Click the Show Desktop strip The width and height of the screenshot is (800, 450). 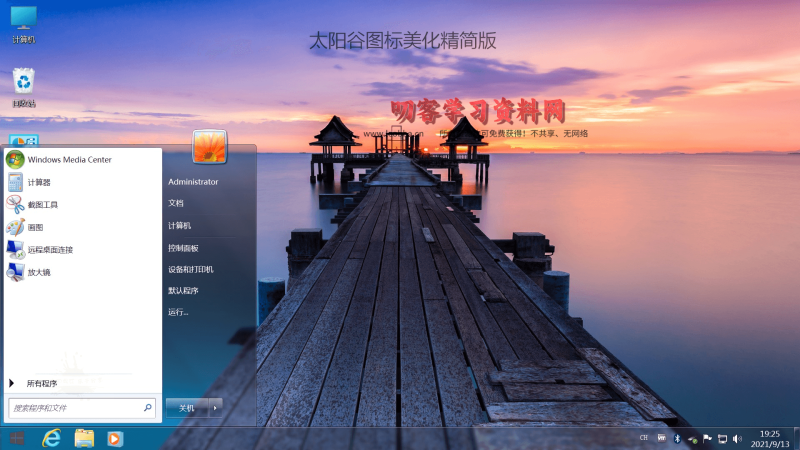[x=796, y=439]
